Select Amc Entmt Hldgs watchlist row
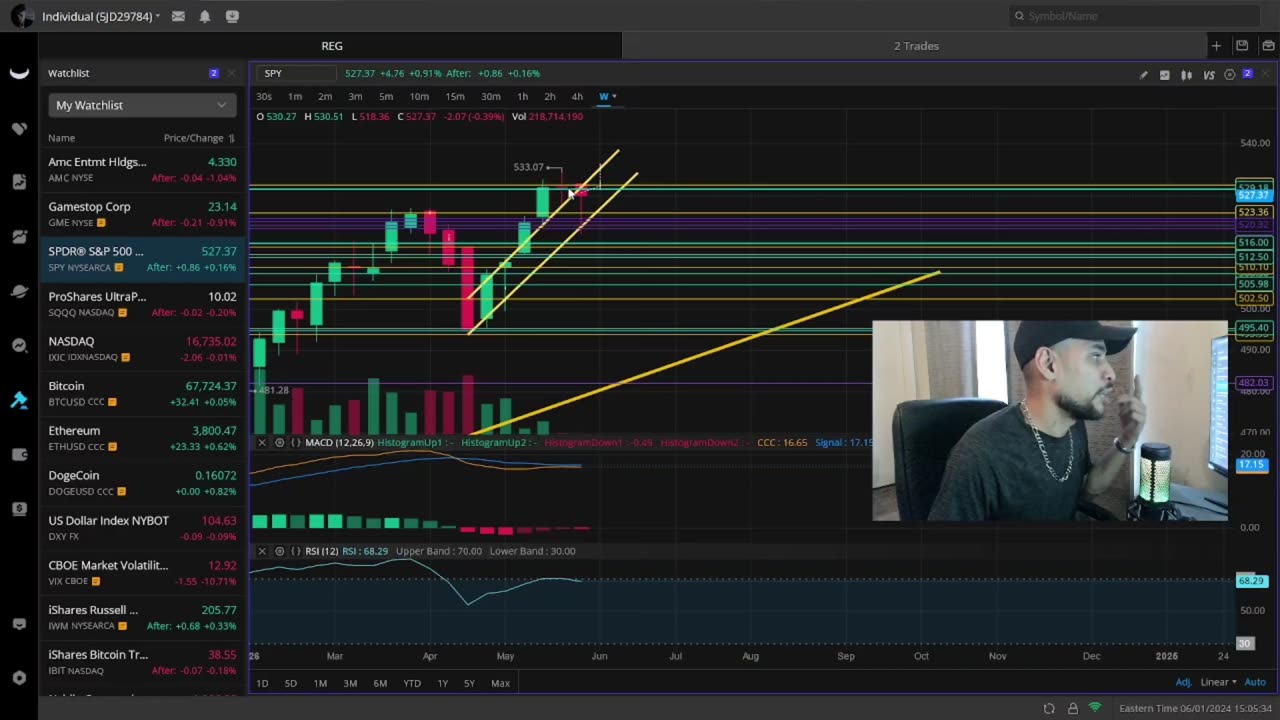 click(142, 169)
